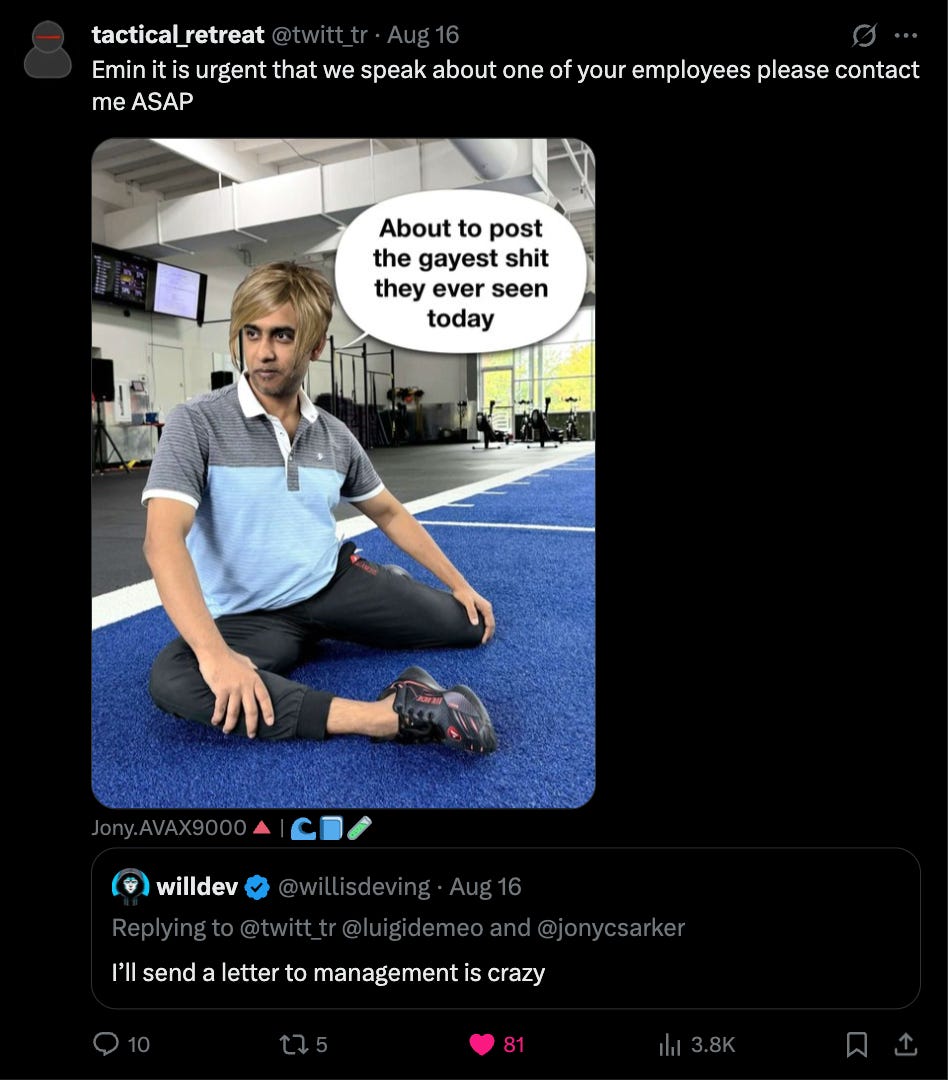
Task: Open the Aug 16 post timestamp
Action: [423, 34]
